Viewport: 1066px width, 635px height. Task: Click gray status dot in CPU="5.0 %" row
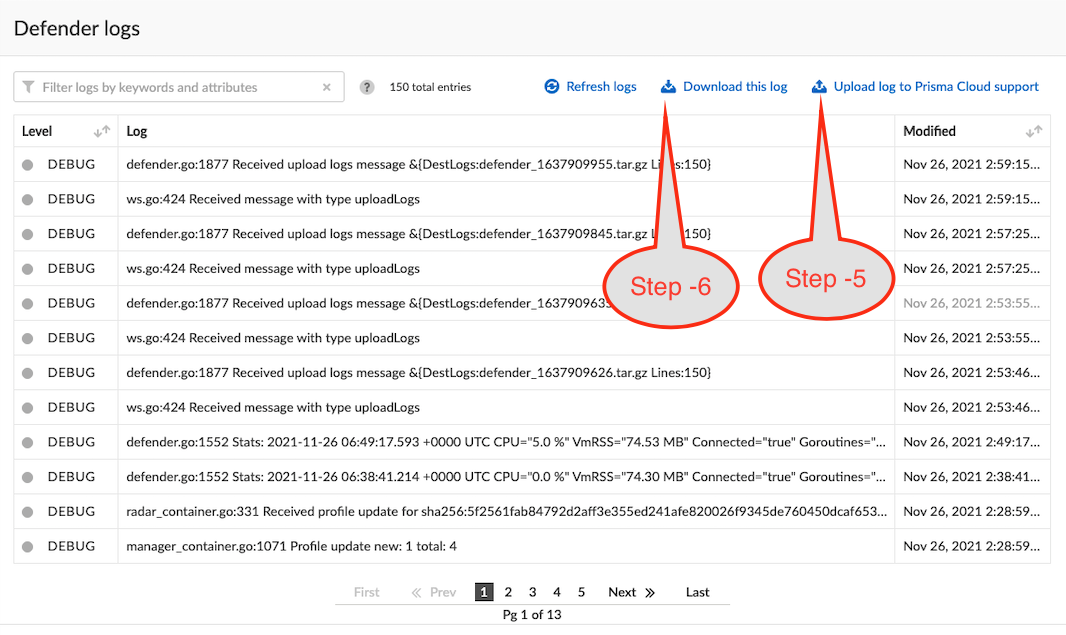click(x=27, y=443)
